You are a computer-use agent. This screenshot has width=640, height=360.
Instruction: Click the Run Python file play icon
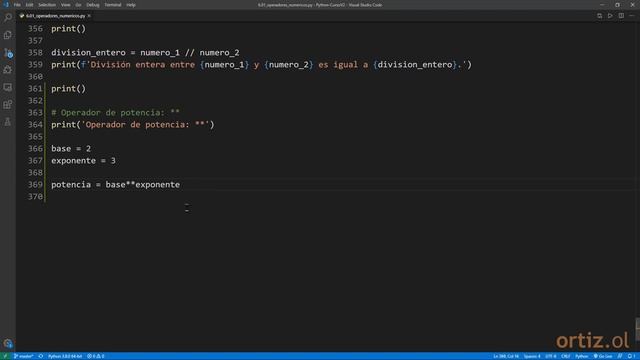pos(610,16)
